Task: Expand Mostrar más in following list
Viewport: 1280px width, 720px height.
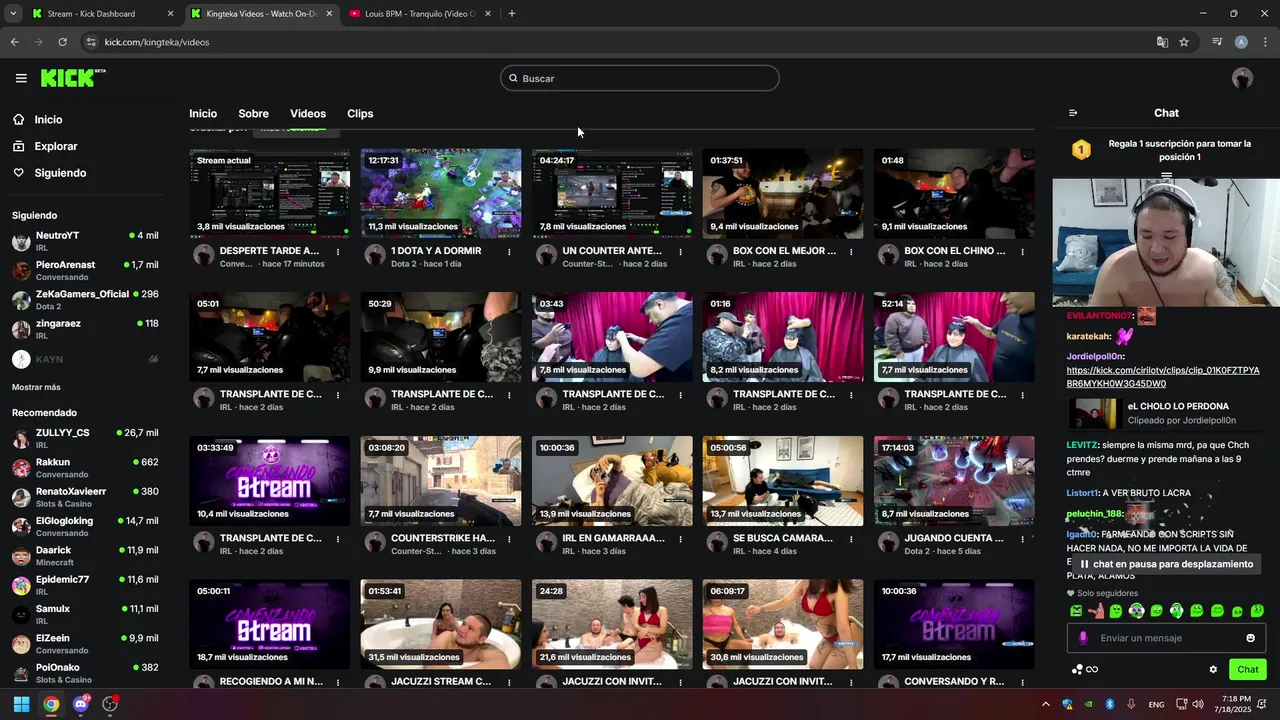Action: (36, 387)
